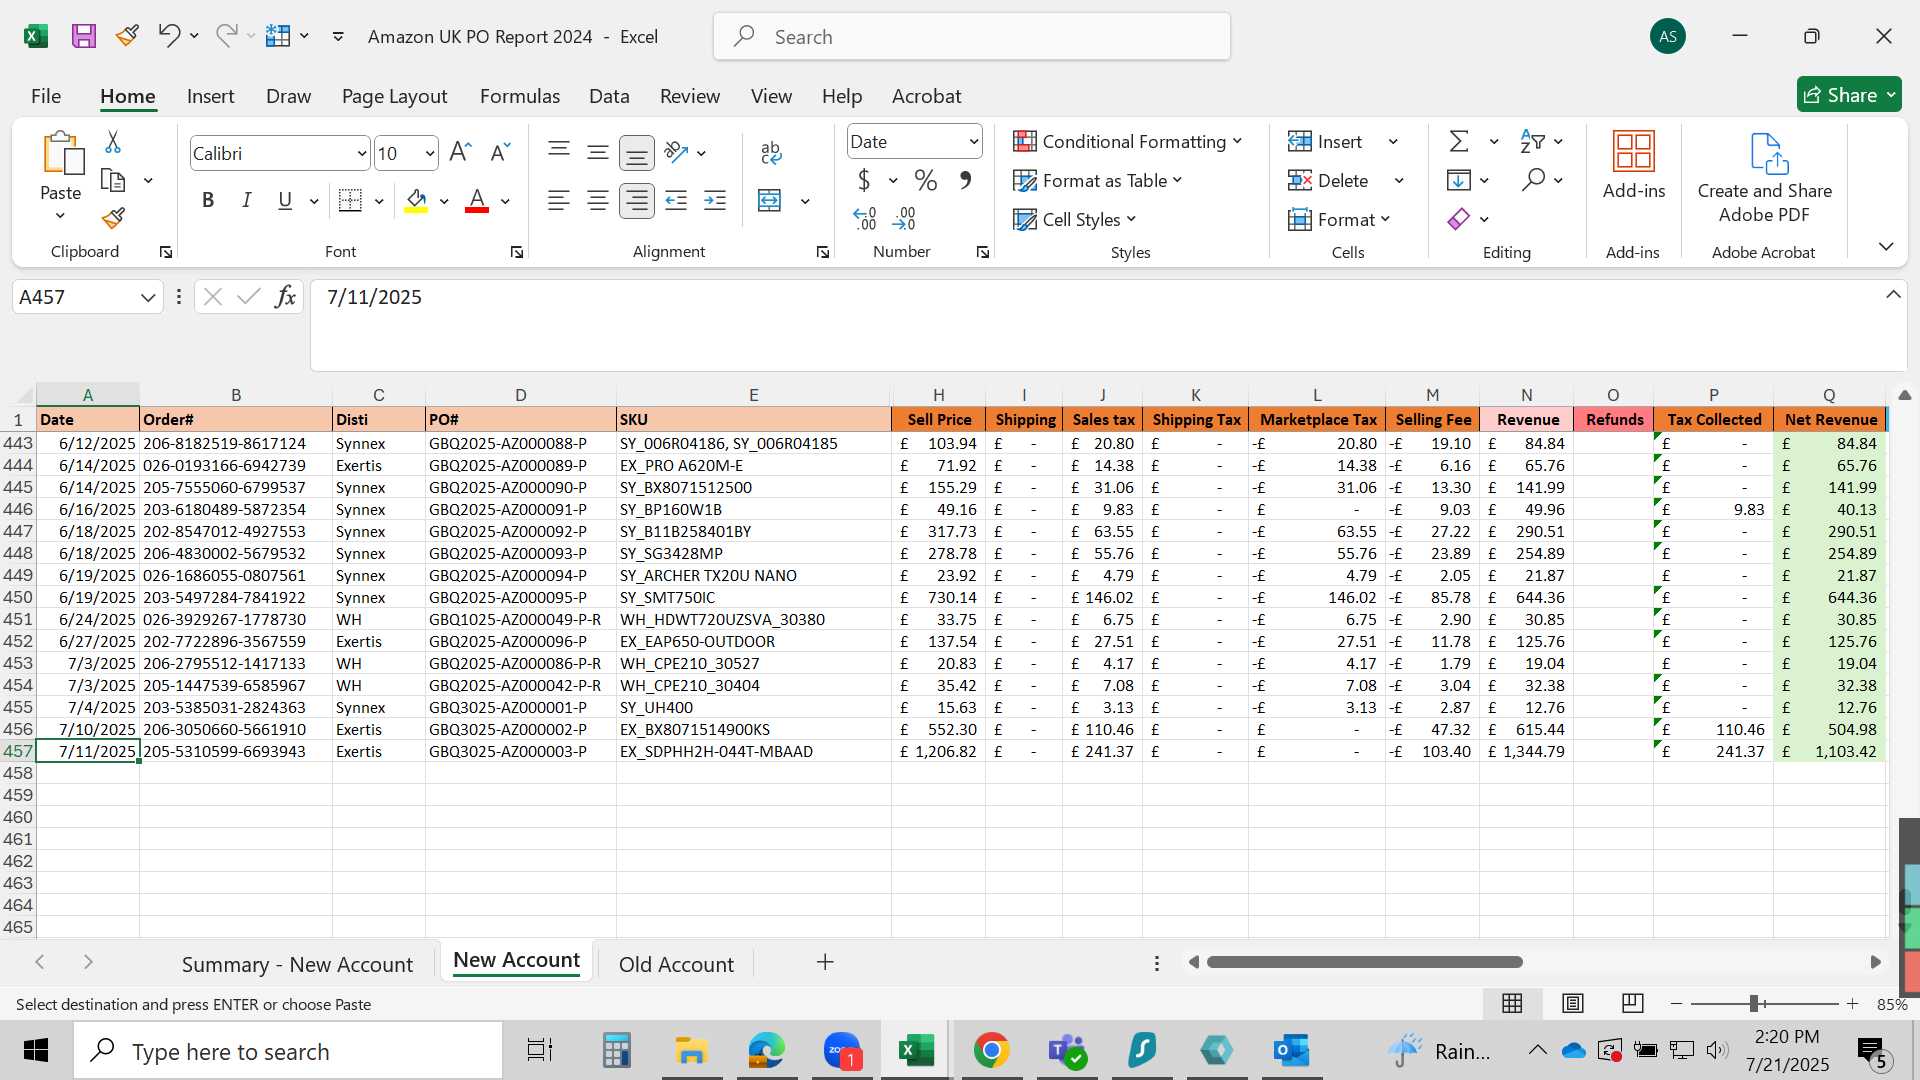Viewport: 1920px width, 1080px height.
Task: Toggle Align Right for the cell
Action: (636, 200)
